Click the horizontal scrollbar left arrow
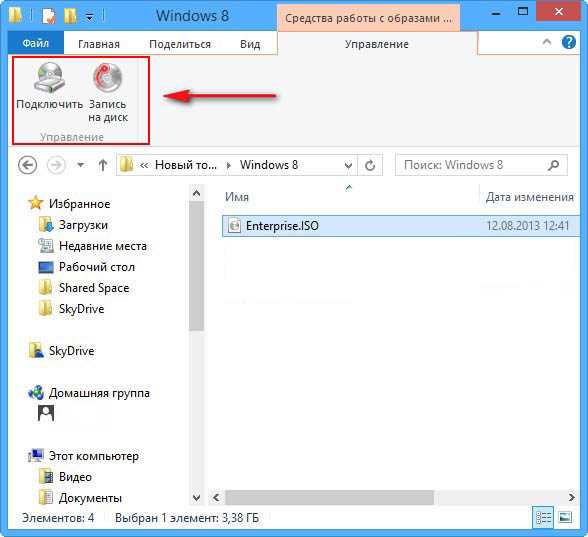 point(216,498)
